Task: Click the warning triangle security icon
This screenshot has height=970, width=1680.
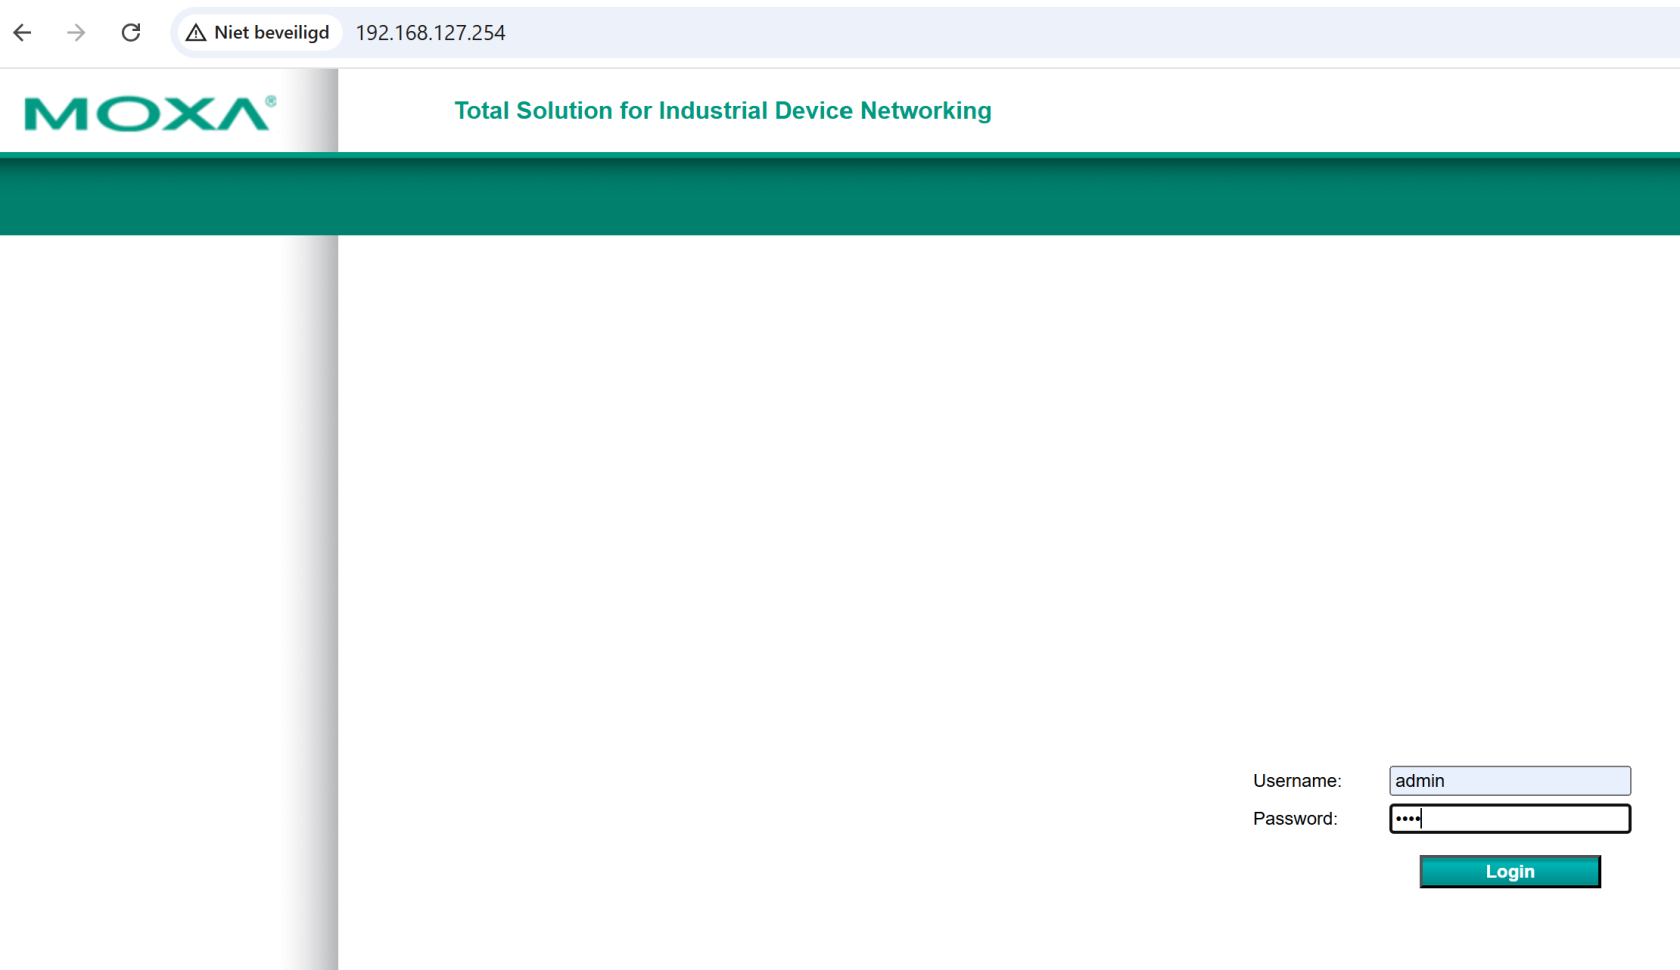Action: click(x=196, y=33)
